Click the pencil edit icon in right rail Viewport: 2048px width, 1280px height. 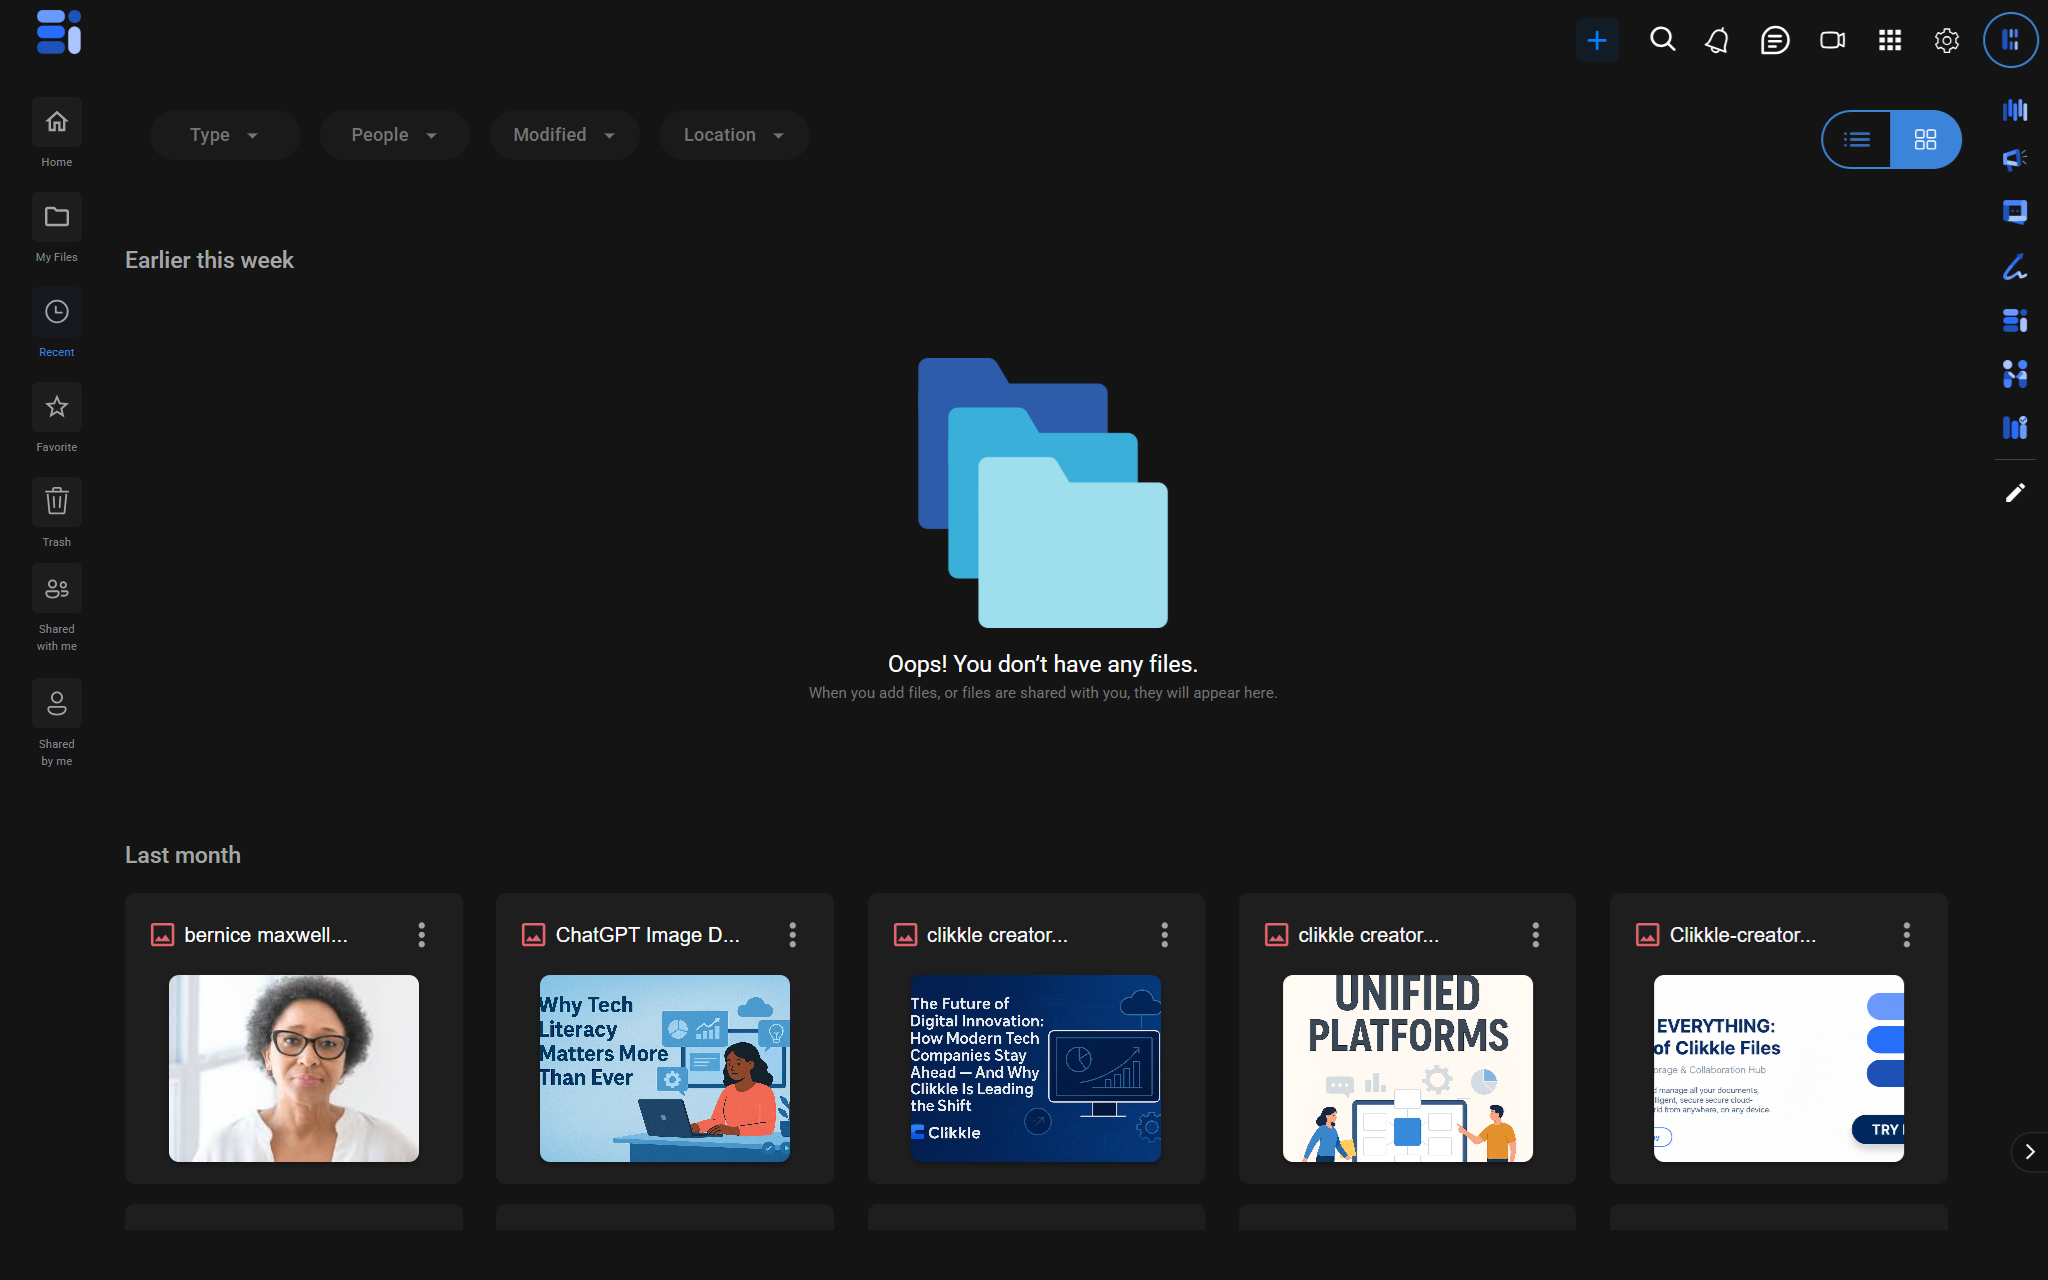click(2014, 493)
